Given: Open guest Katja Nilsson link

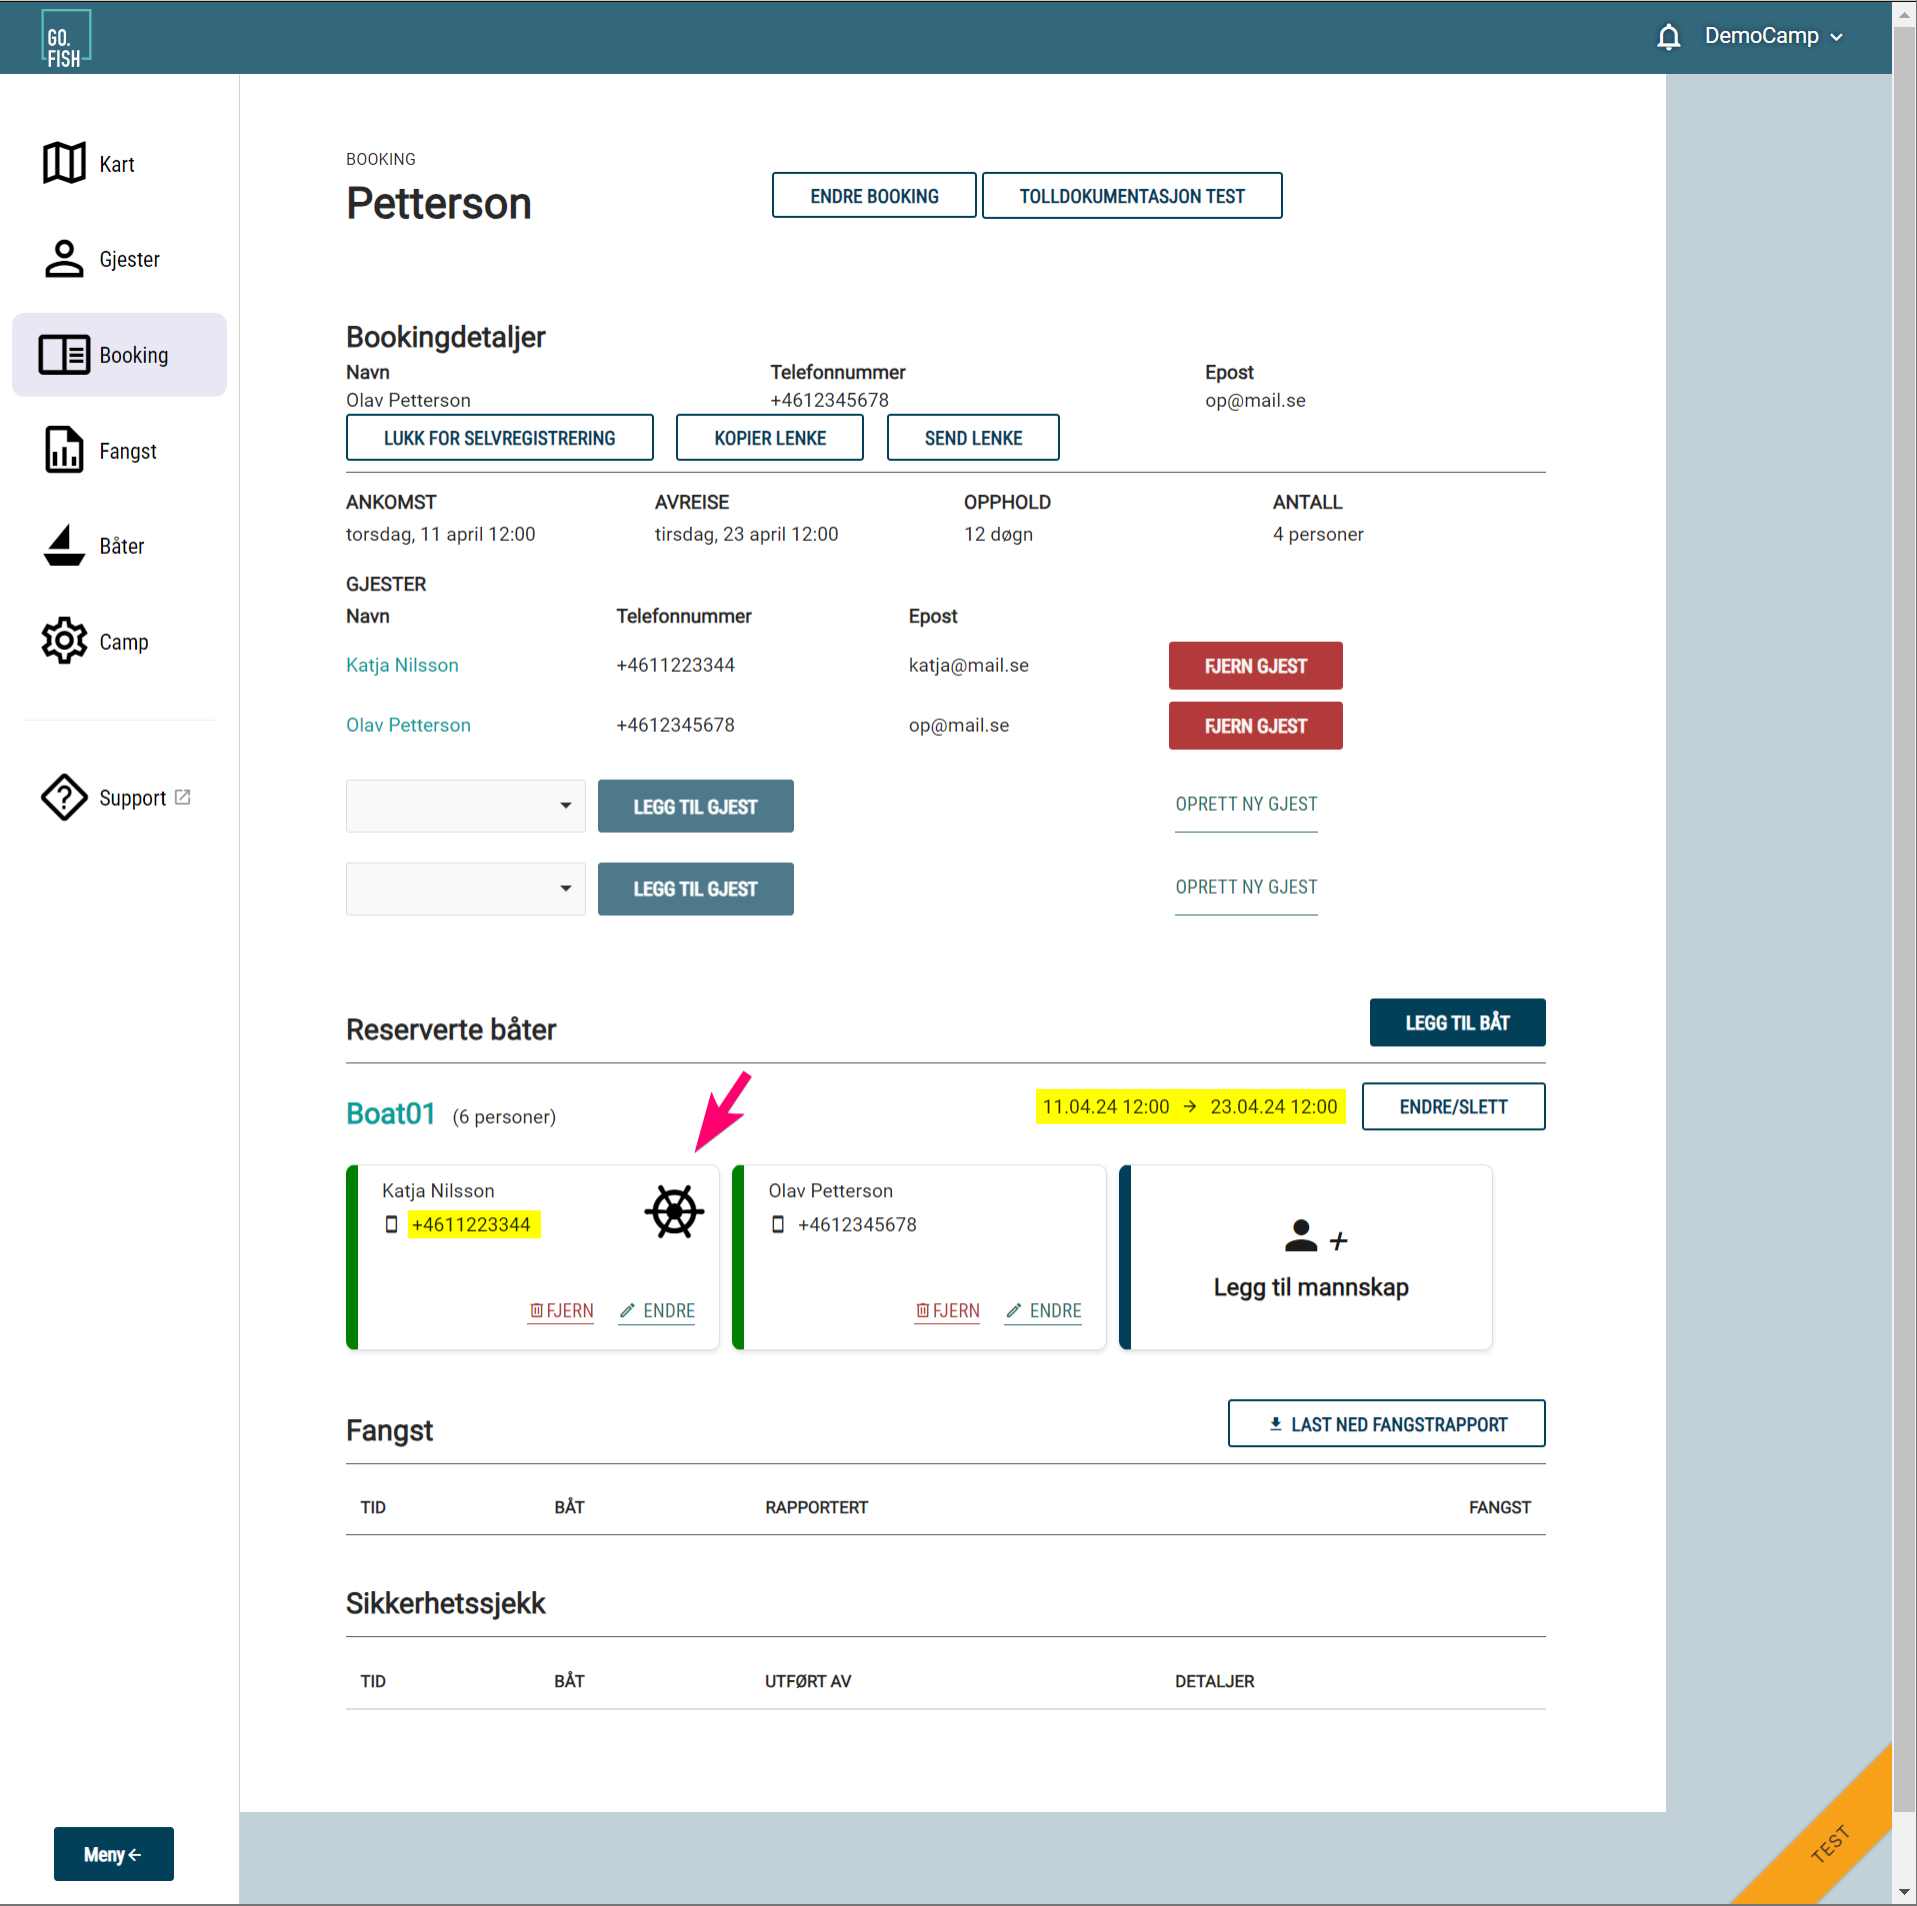Looking at the screenshot, I should point(402,665).
